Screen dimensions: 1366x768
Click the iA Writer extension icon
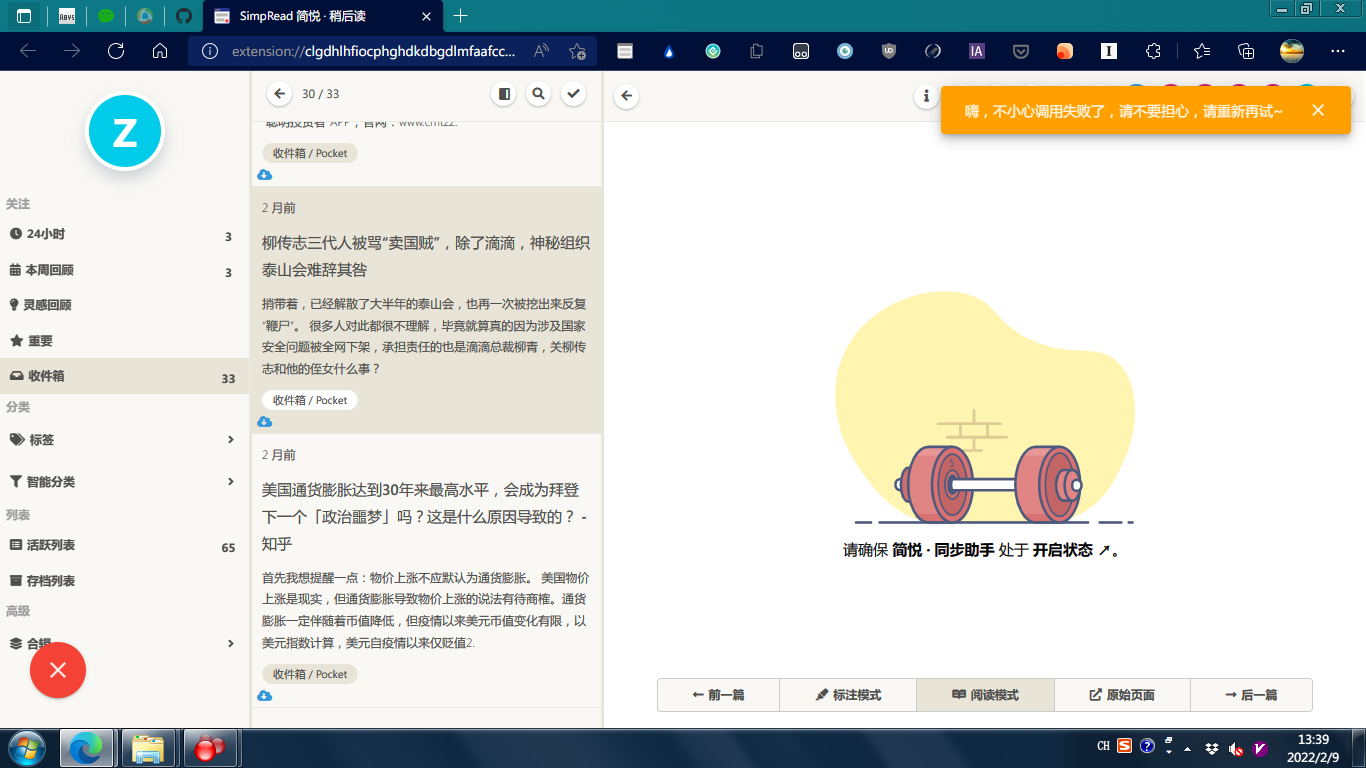pos(977,51)
